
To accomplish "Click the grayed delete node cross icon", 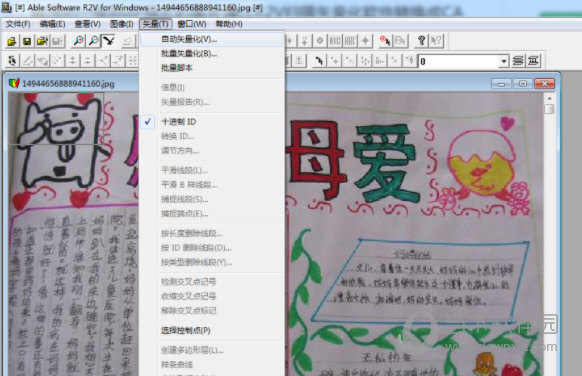I will (x=350, y=61).
